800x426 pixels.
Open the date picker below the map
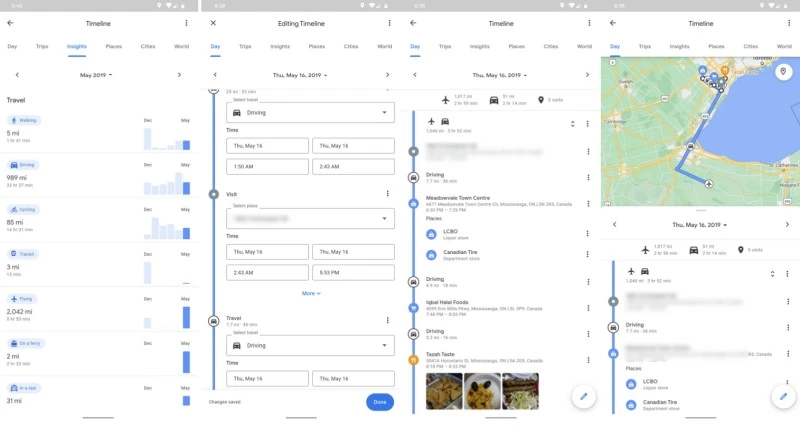pyautogui.click(x=699, y=225)
